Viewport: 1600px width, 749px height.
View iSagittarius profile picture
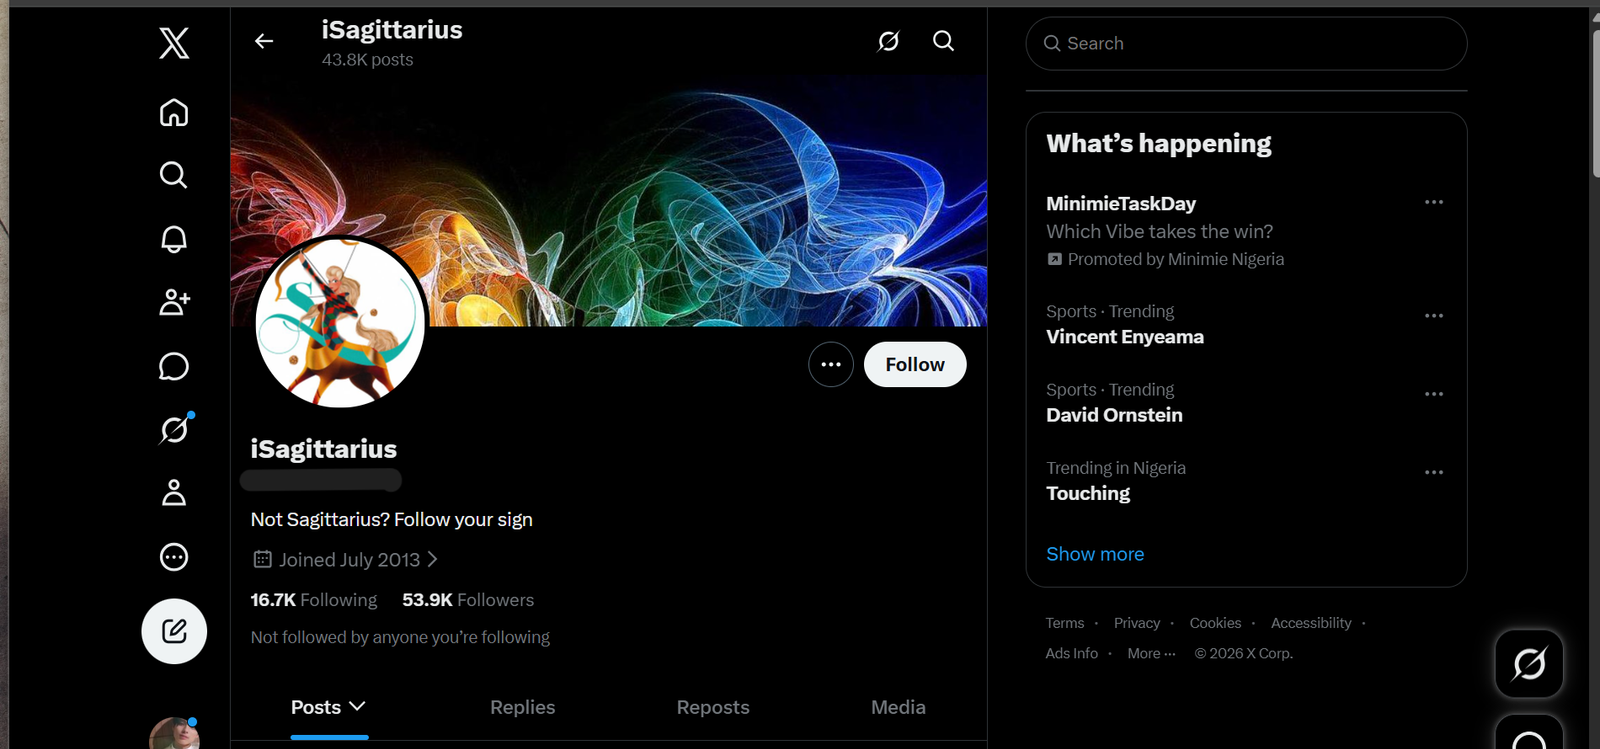point(341,323)
